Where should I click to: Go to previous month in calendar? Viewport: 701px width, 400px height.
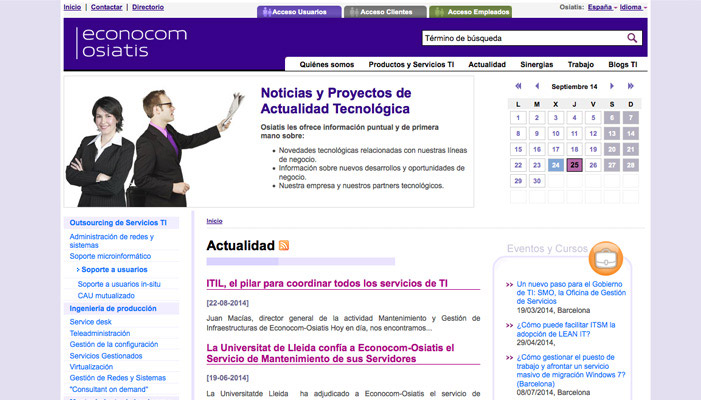[x=537, y=86]
